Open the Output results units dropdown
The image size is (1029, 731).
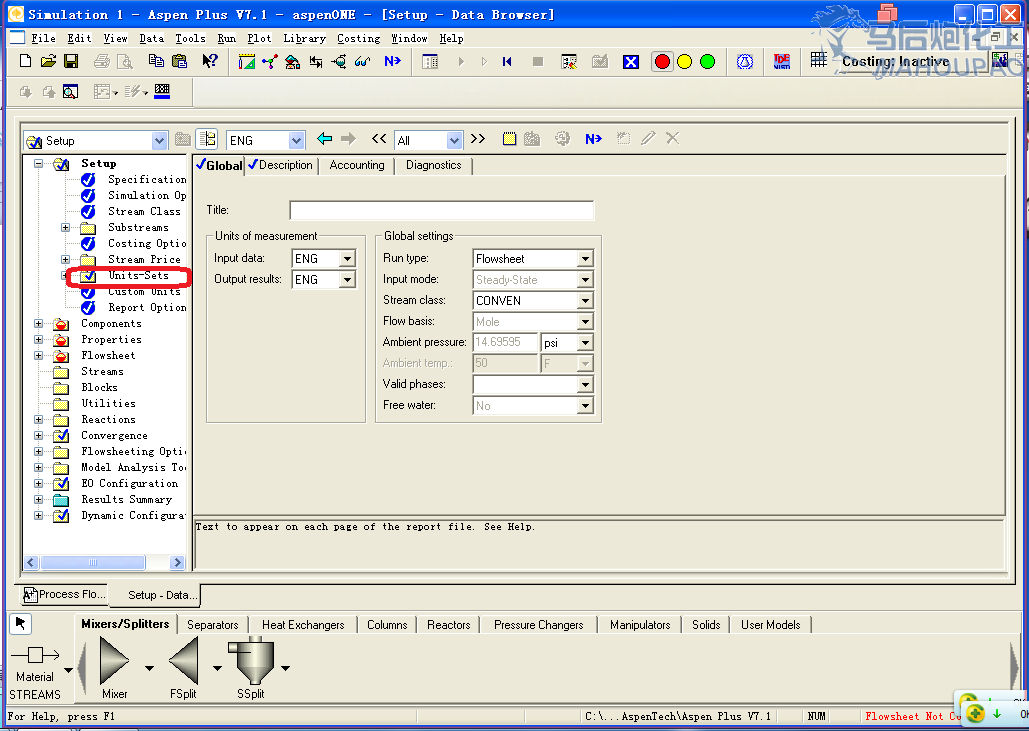click(x=348, y=280)
